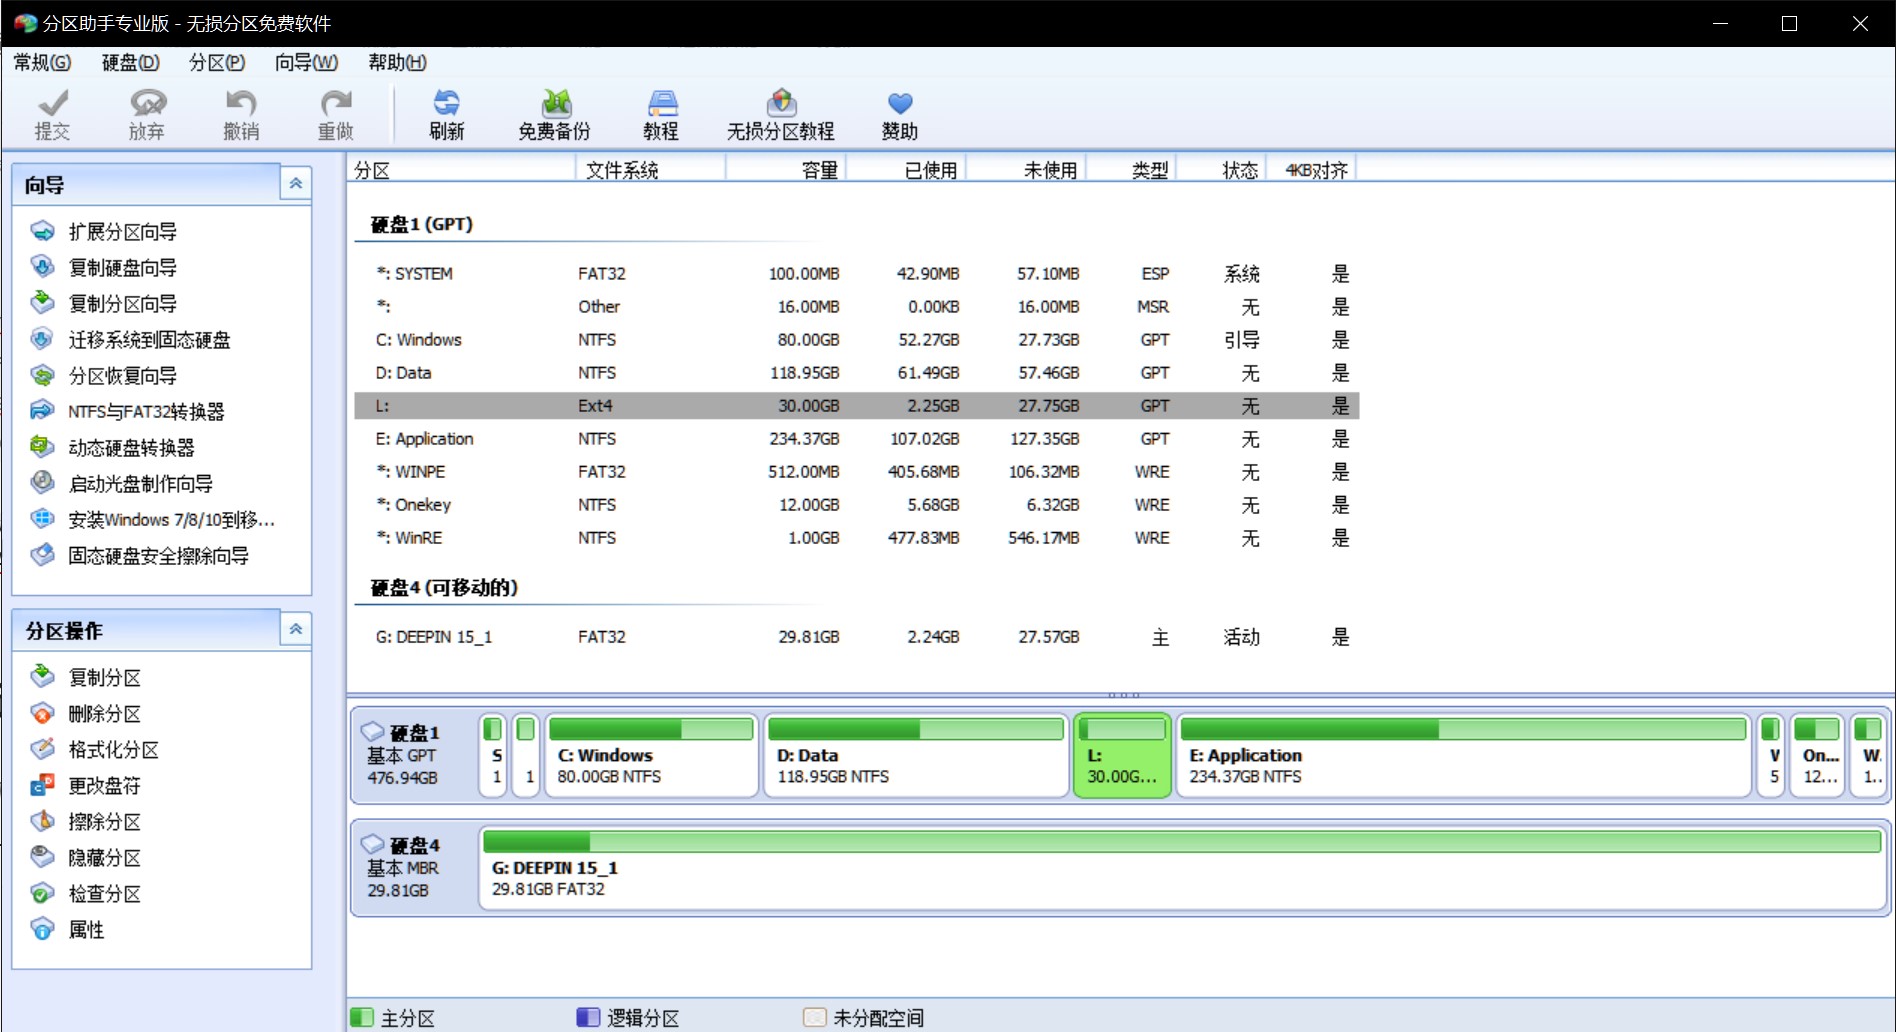Screen dimensions: 1896x1032
Task: Collapse the 向导 panel
Action: click(296, 183)
